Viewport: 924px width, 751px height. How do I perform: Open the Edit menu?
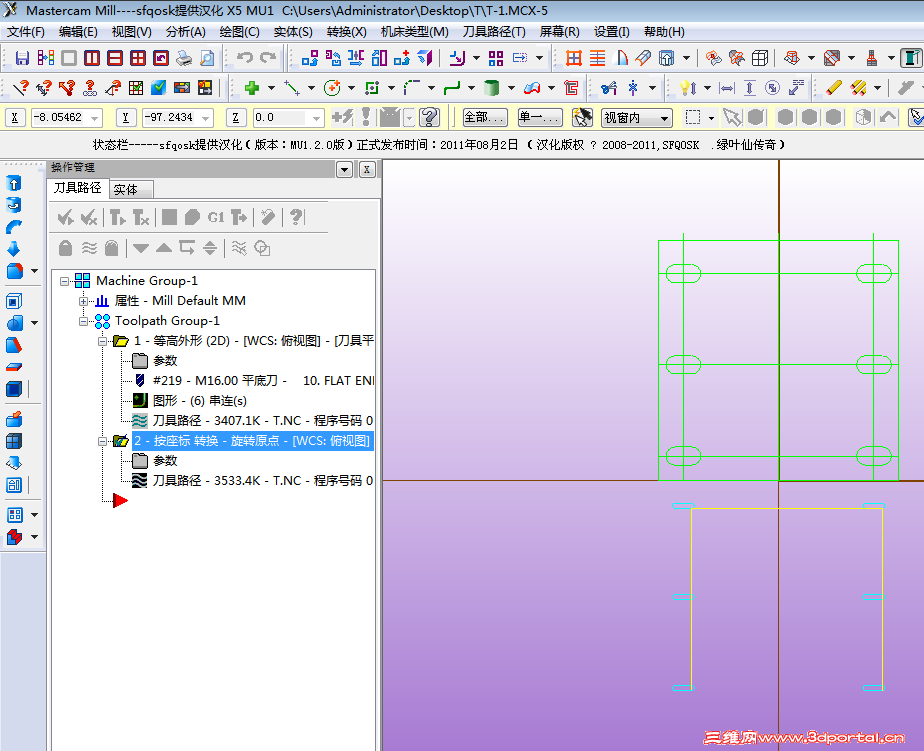point(78,32)
